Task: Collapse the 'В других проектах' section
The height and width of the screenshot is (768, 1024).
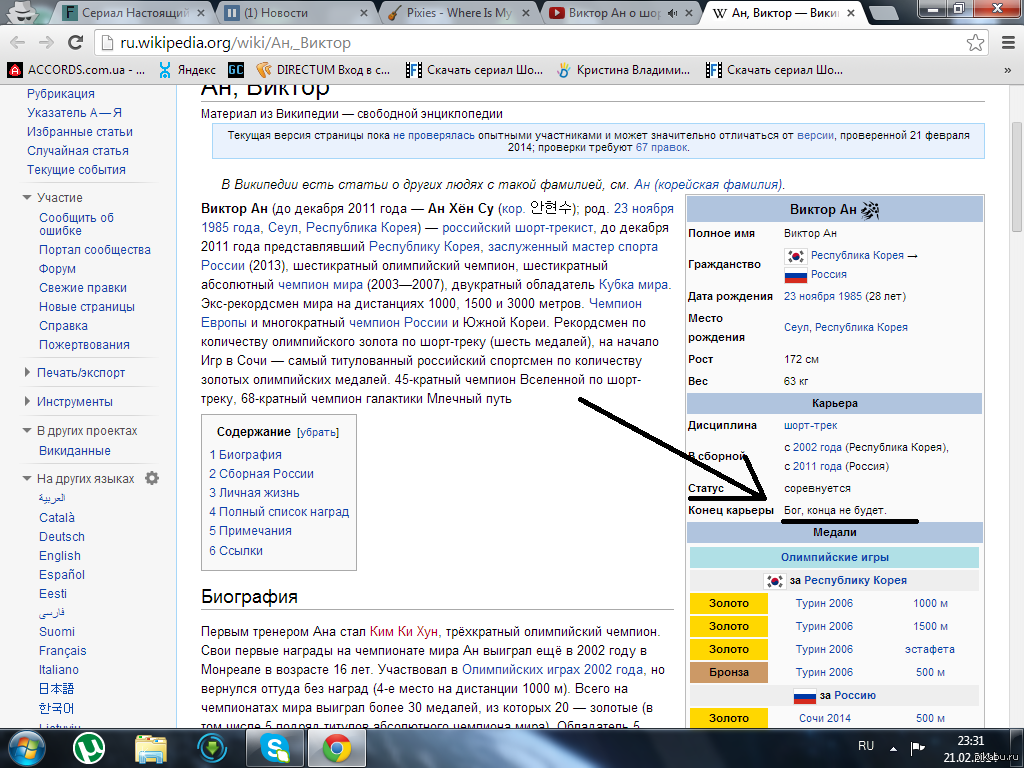Action: [x=27, y=430]
